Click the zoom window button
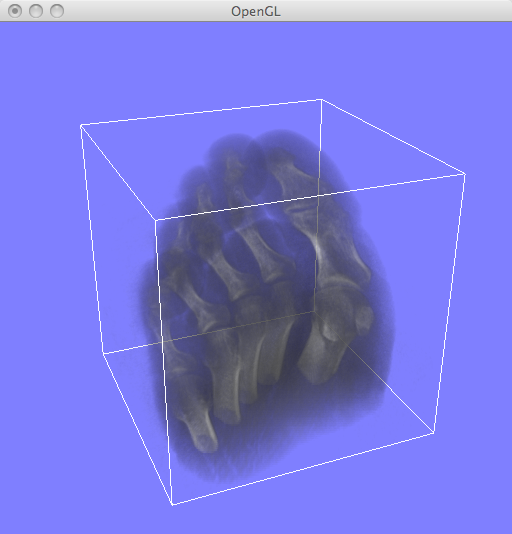 click(57, 11)
